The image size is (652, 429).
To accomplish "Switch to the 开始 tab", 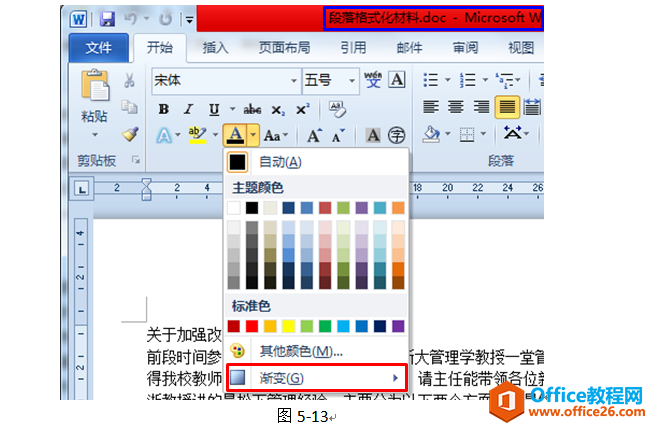I will (160, 47).
